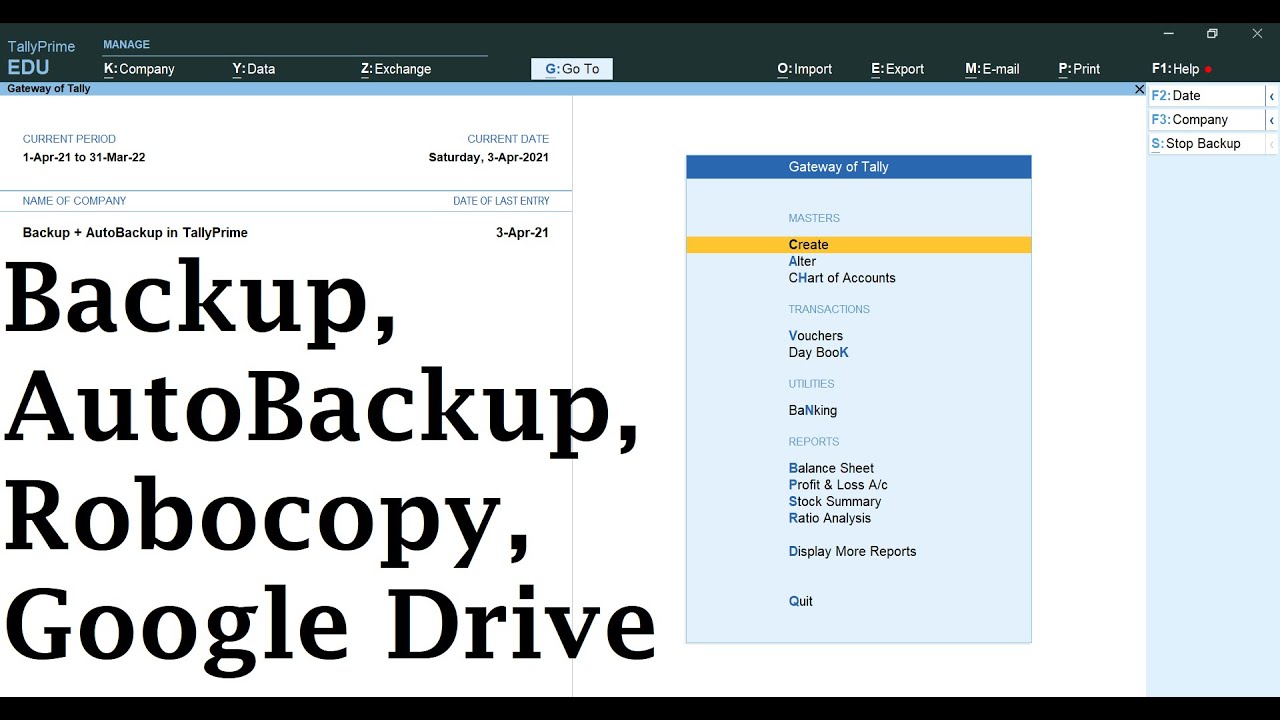Click the MANAGE heading in top bar

click(126, 45)
